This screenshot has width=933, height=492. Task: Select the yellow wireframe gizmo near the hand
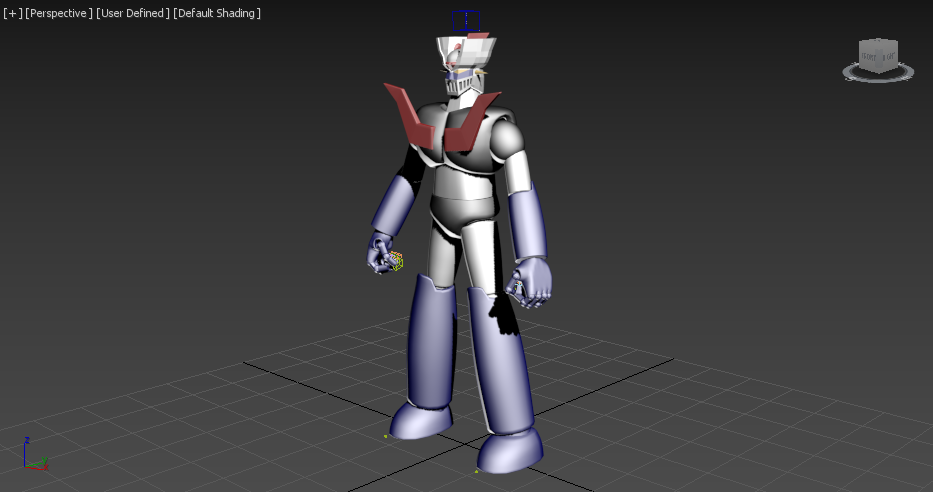click(x=396, y=261)
